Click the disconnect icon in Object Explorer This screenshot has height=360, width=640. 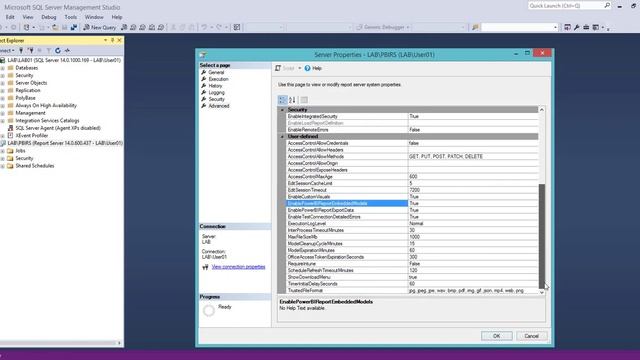click(x=31, y=51)
